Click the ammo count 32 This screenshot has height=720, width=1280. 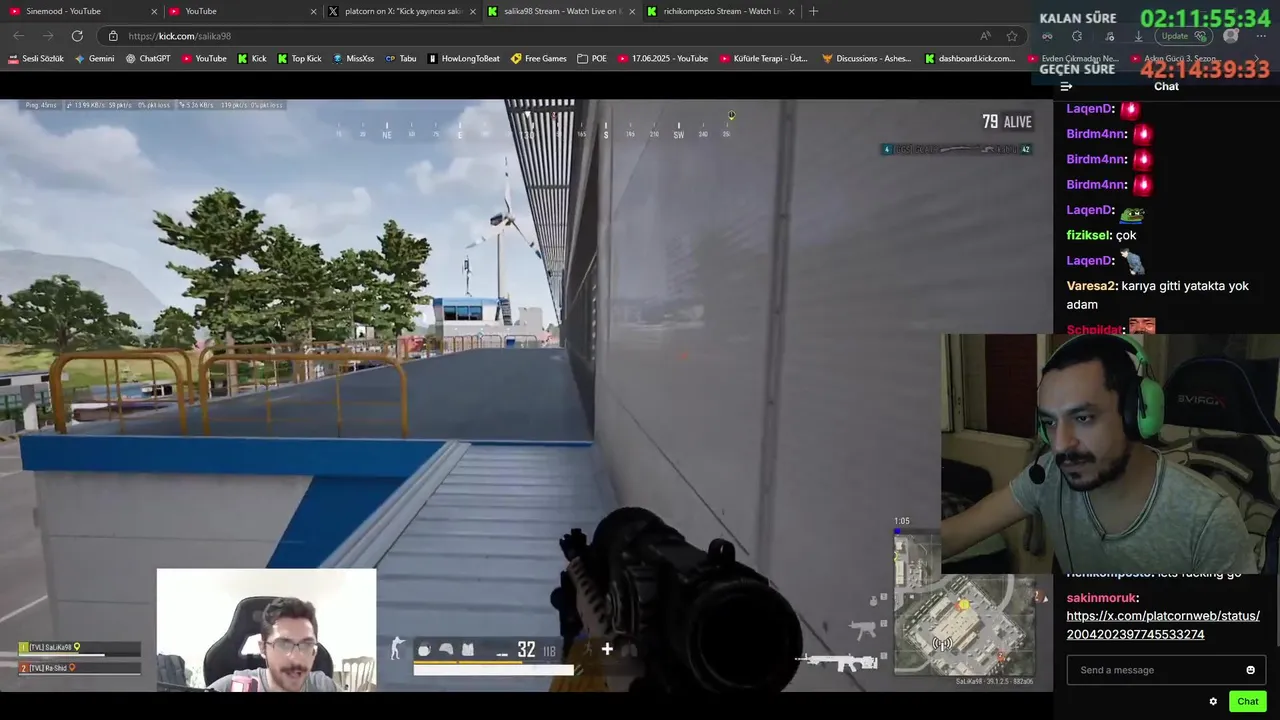click(x=526, y=650)
